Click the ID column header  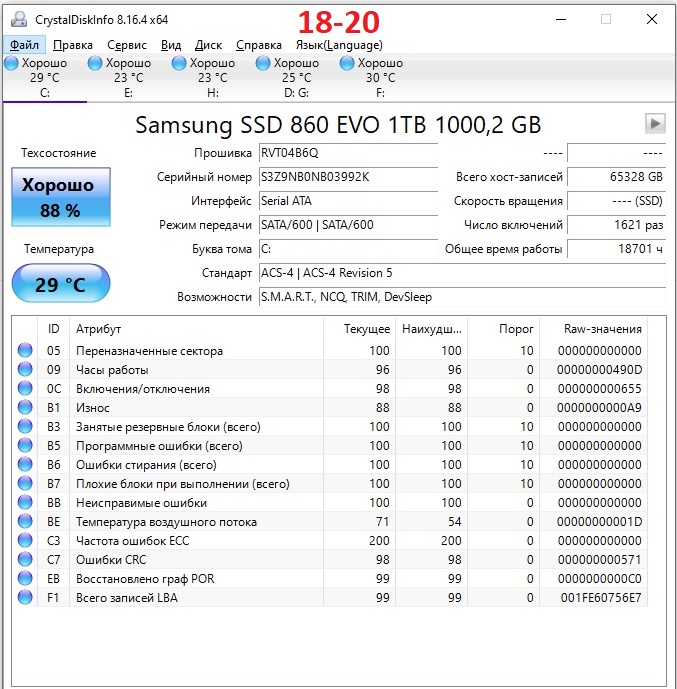pos(53,329)
